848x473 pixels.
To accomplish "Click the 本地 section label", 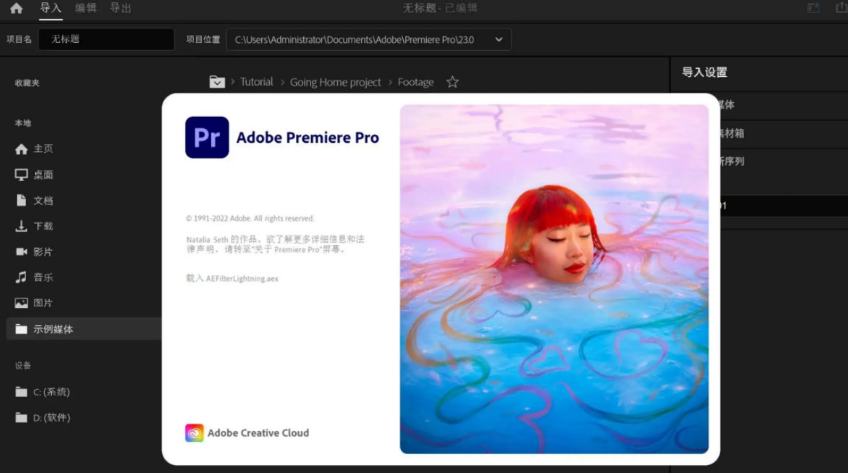I will pos(23,123).
